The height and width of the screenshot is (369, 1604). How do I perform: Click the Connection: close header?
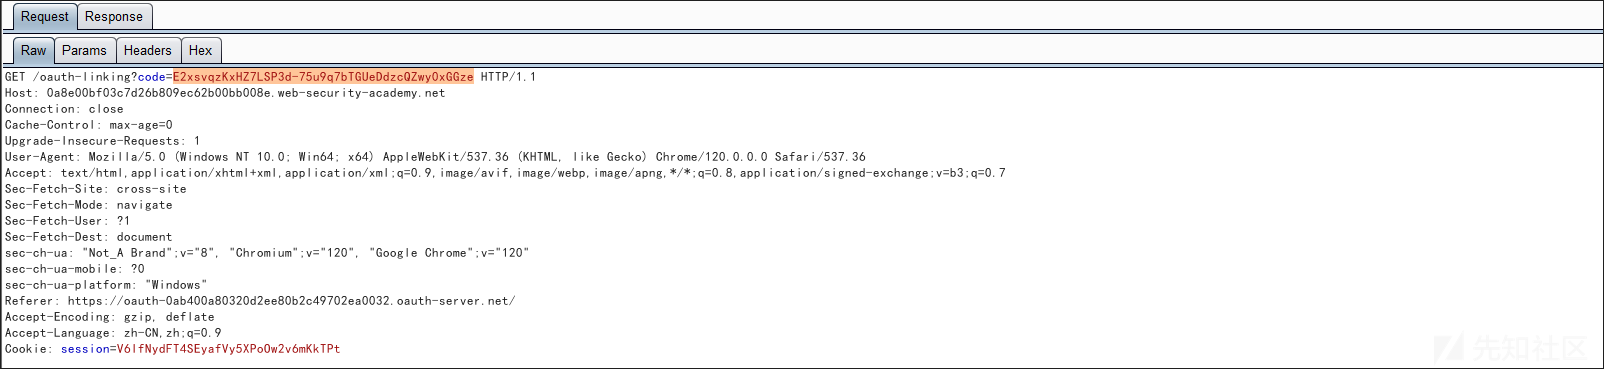click(64, 109)
